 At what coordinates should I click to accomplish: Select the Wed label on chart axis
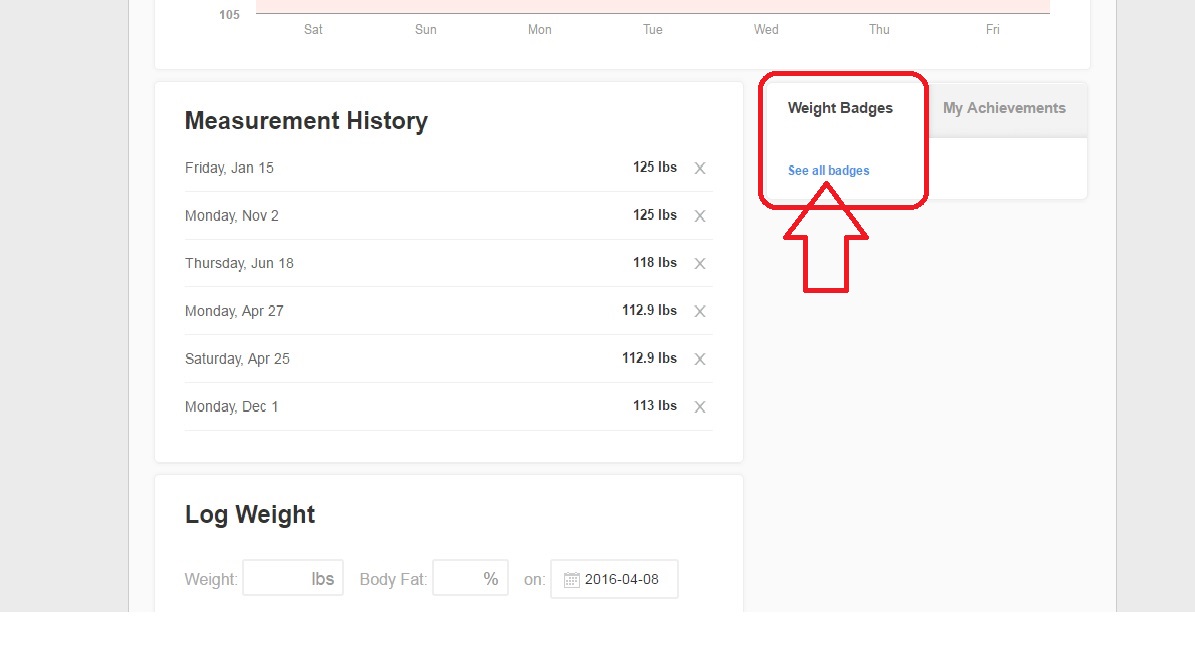pyautogui.click(x=766, y=30)
